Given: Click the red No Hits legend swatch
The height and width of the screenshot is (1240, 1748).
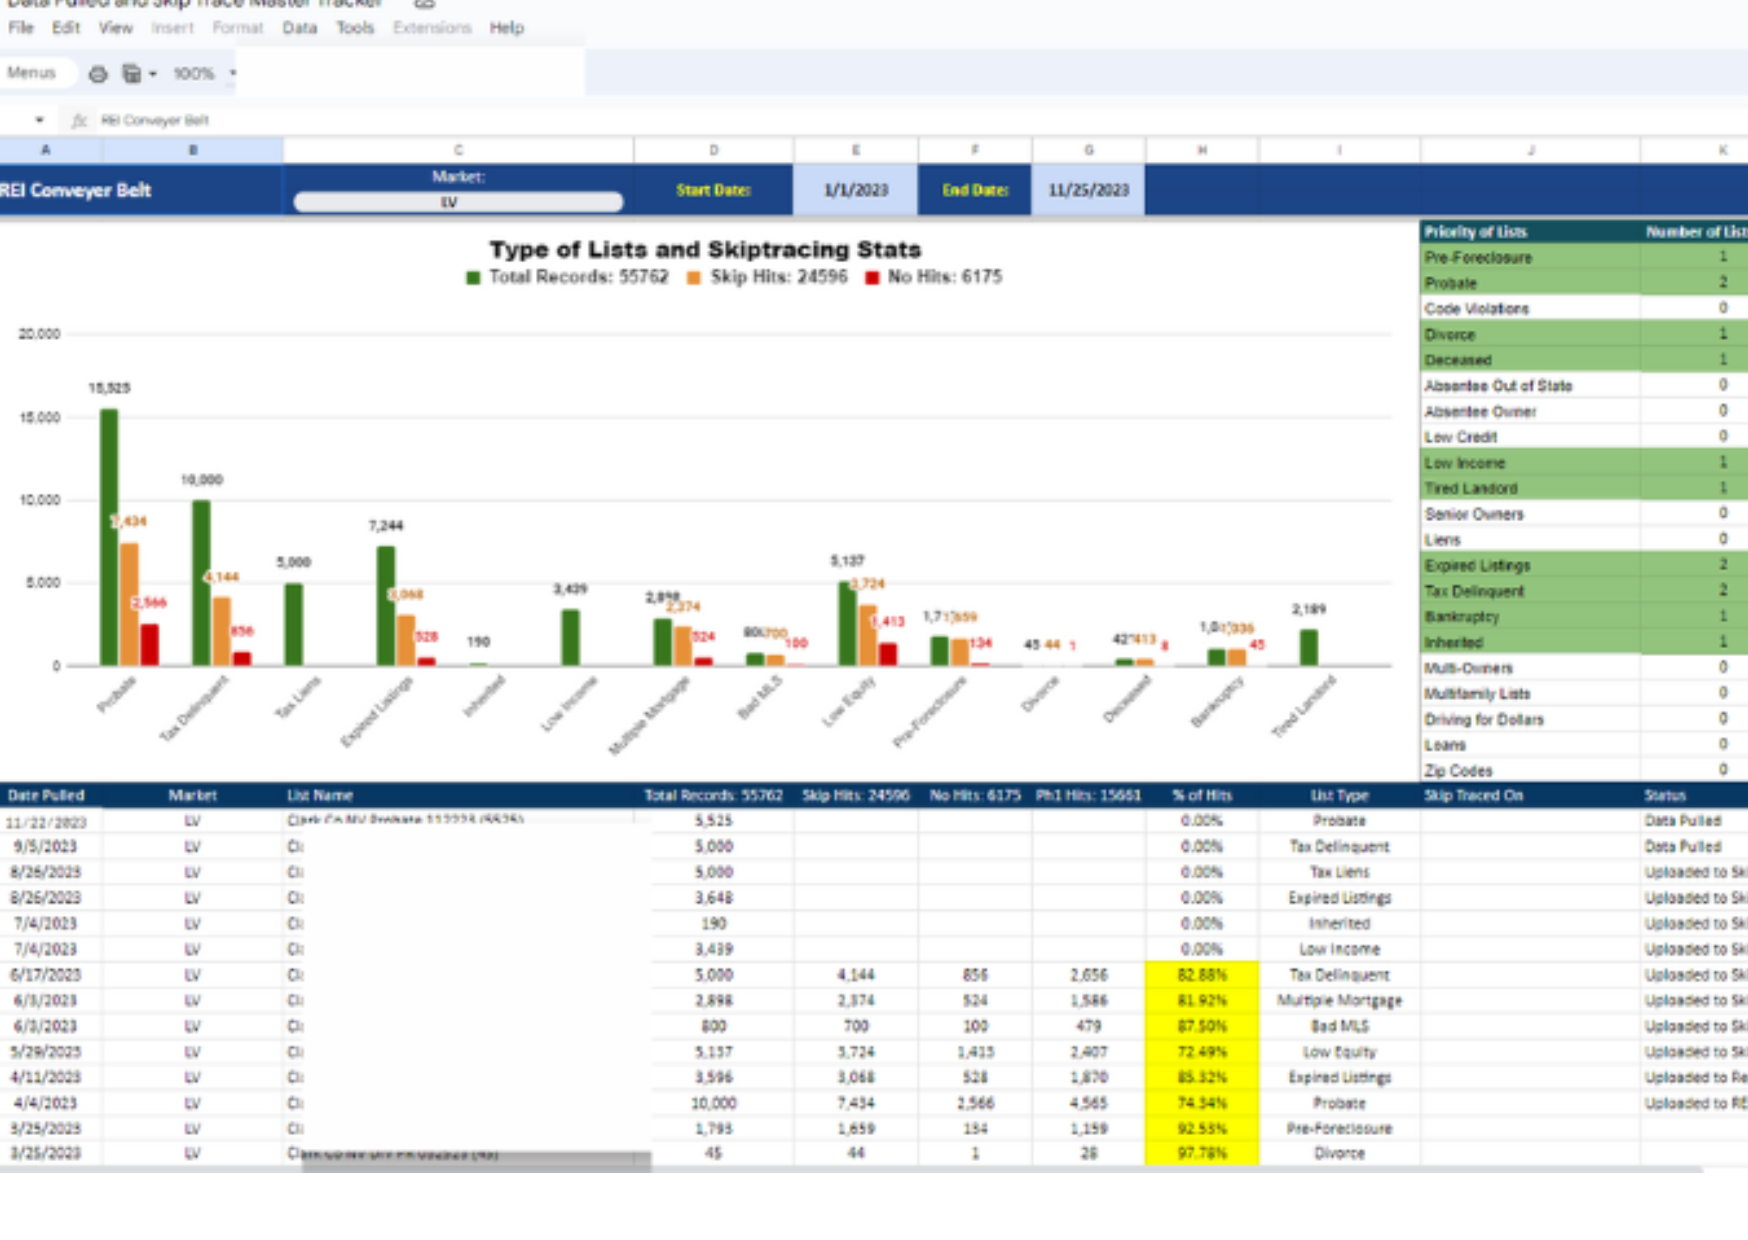Looking at the screenshot, I should (872, 278).
